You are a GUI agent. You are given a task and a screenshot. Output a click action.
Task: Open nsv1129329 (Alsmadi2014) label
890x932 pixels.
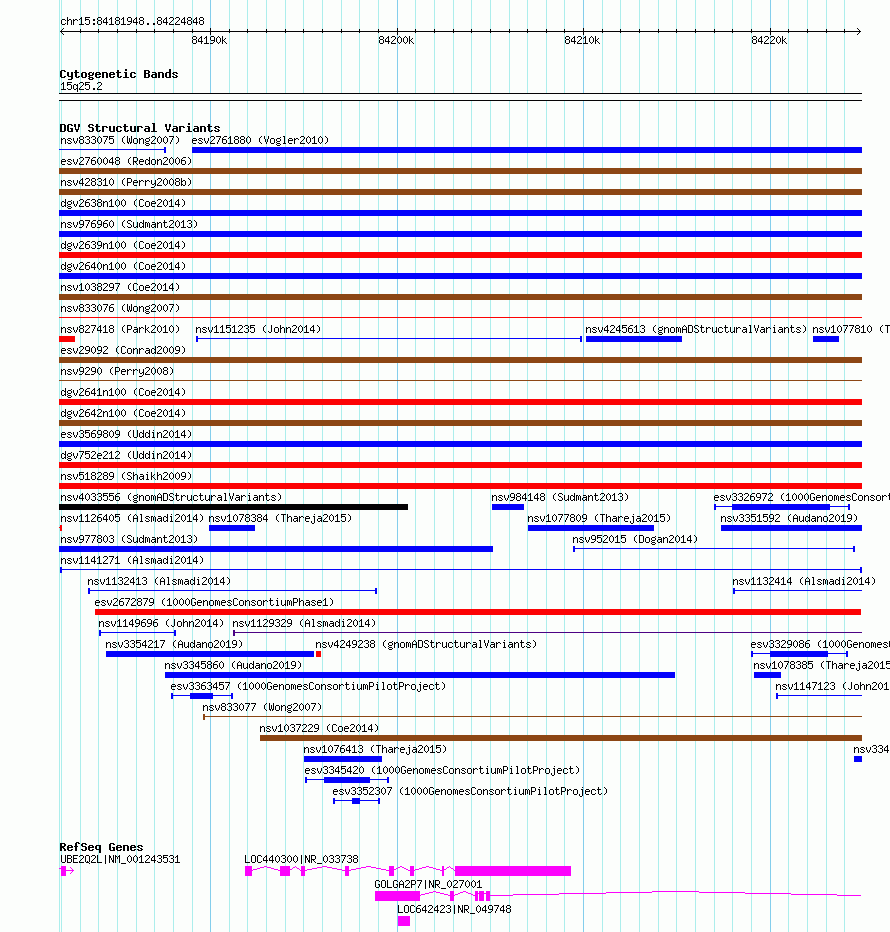coord(304,623)
